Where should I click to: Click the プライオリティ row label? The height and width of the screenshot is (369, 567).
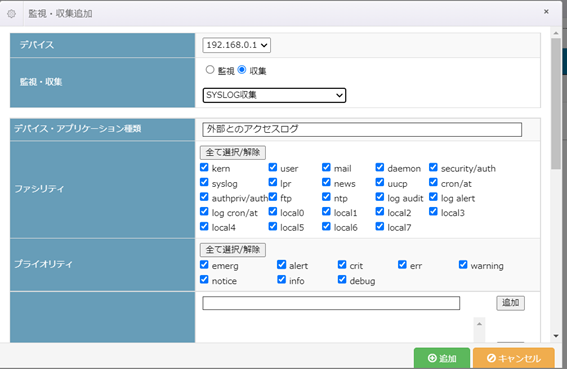pyautogui.click(x=43, y=264)
